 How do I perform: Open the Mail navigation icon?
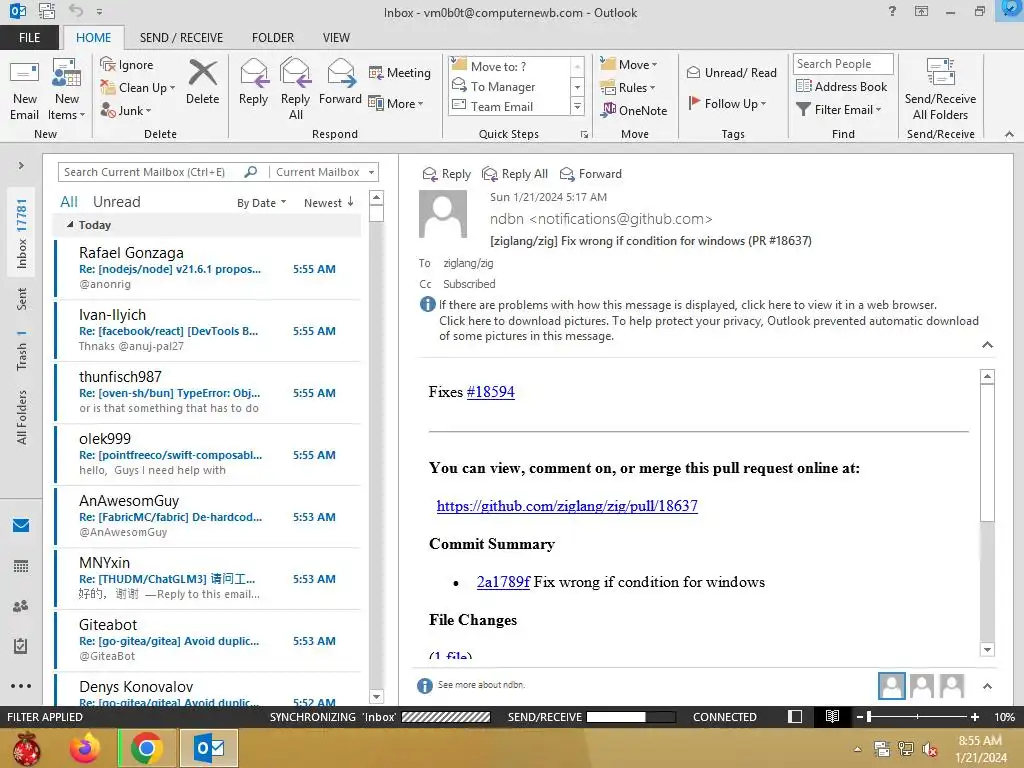[x=21, y=525]
